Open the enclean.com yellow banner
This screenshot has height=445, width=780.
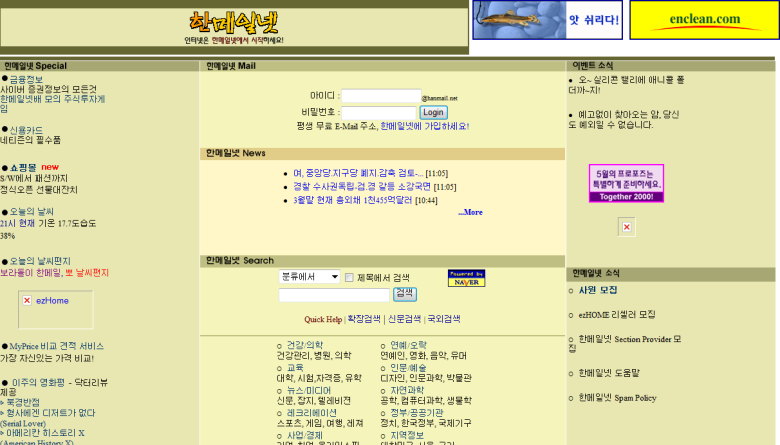(x=704, y=20)
